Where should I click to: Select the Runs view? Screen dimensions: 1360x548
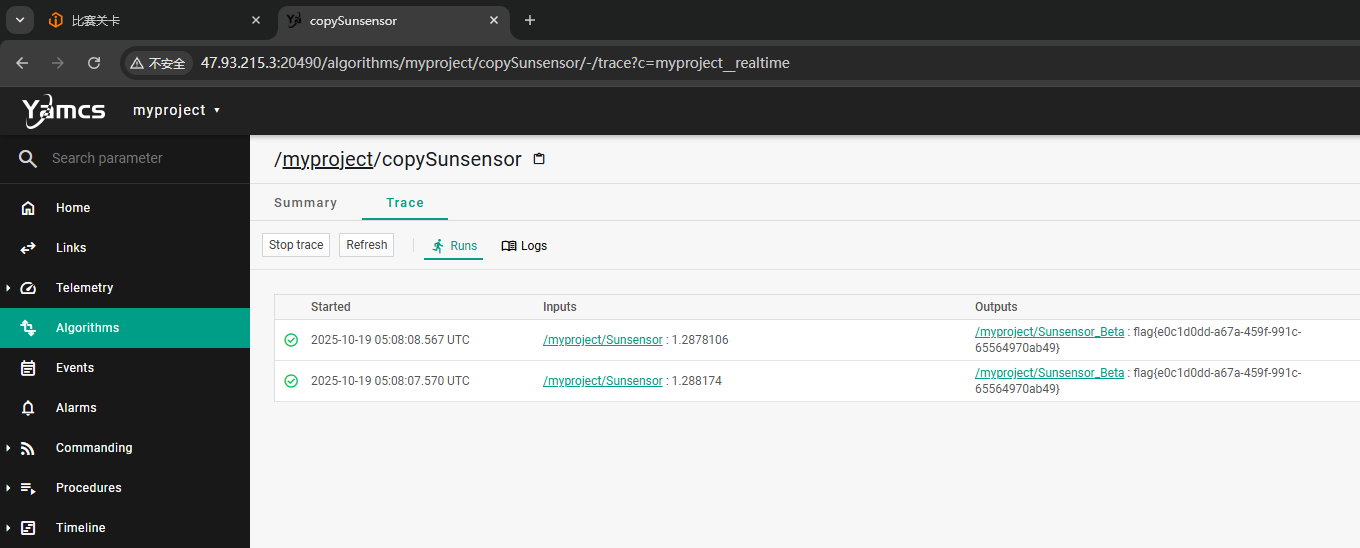point(453,246)
